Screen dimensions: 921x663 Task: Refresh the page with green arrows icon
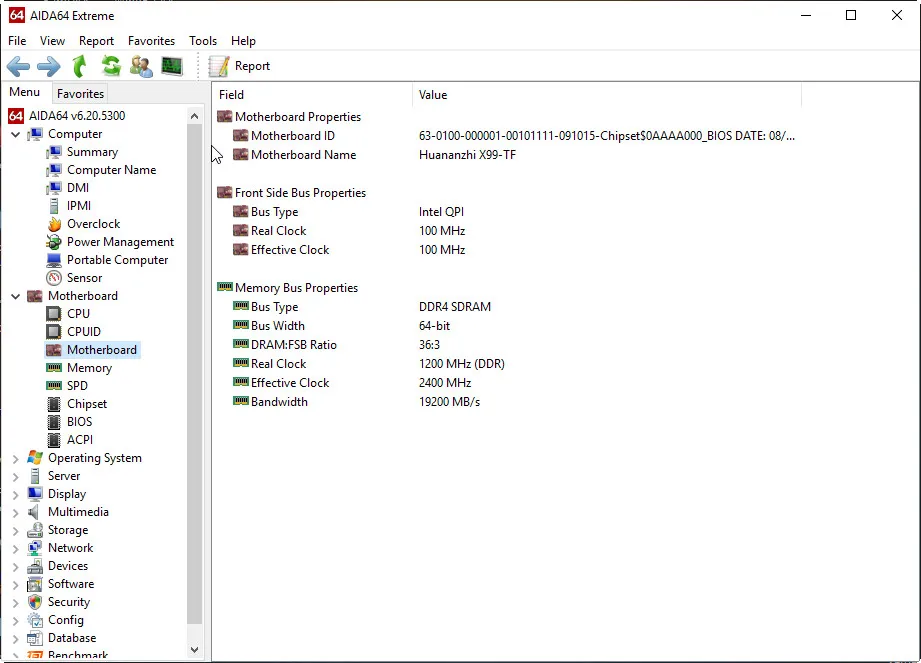pos(110,66)
